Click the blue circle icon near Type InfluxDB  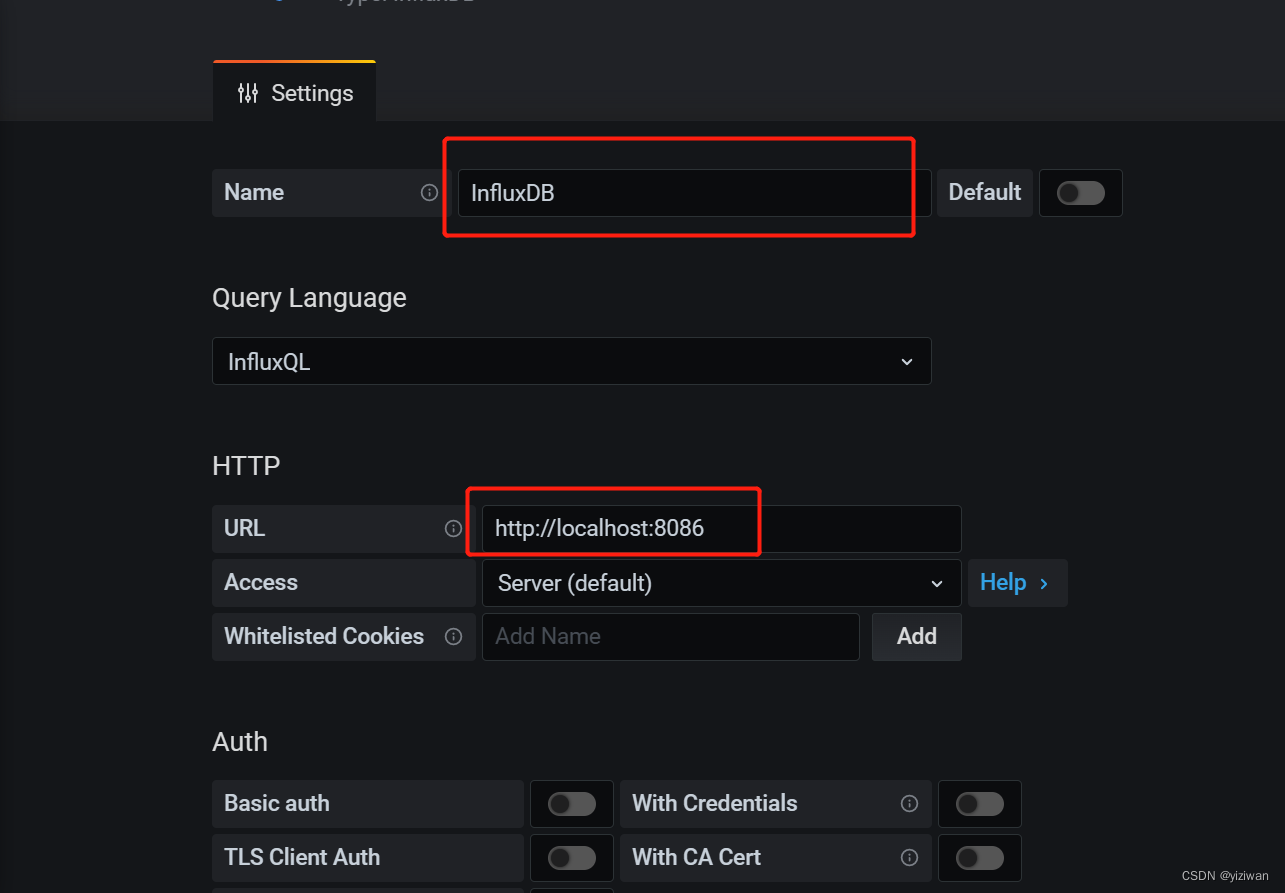[x=278, y=1]
